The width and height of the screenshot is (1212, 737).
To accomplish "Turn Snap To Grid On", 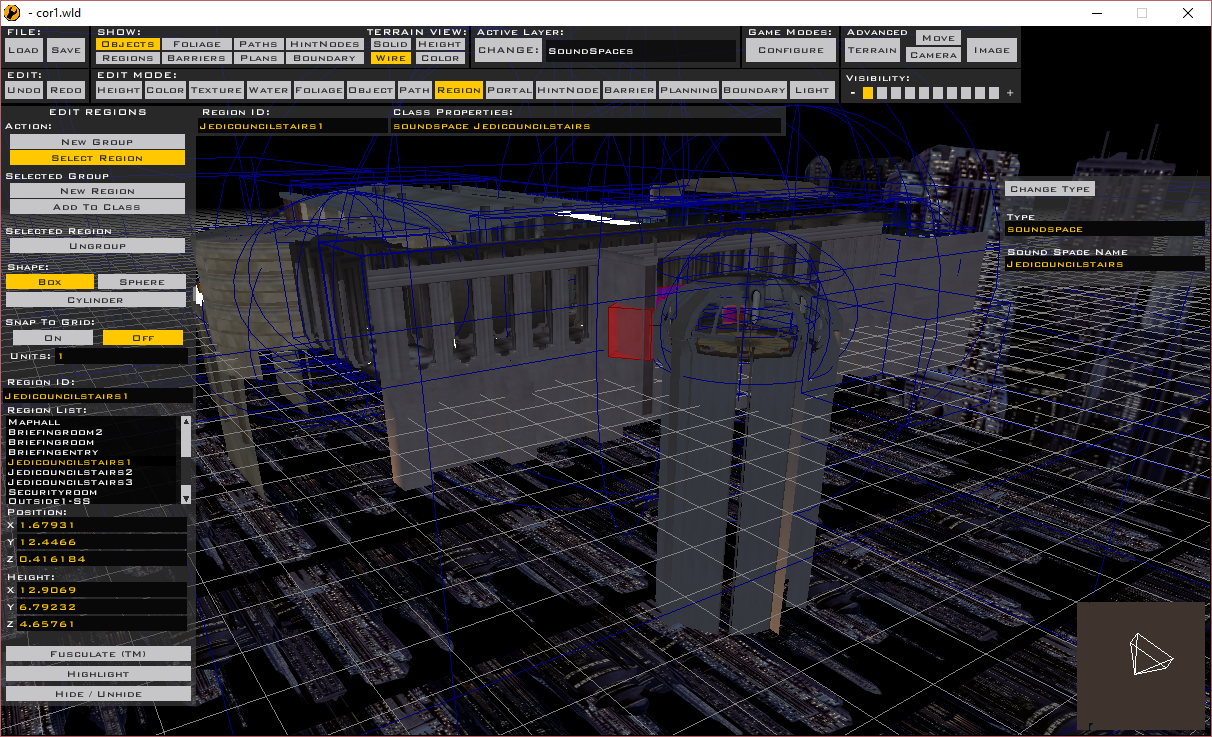I will tap(53, 338).
